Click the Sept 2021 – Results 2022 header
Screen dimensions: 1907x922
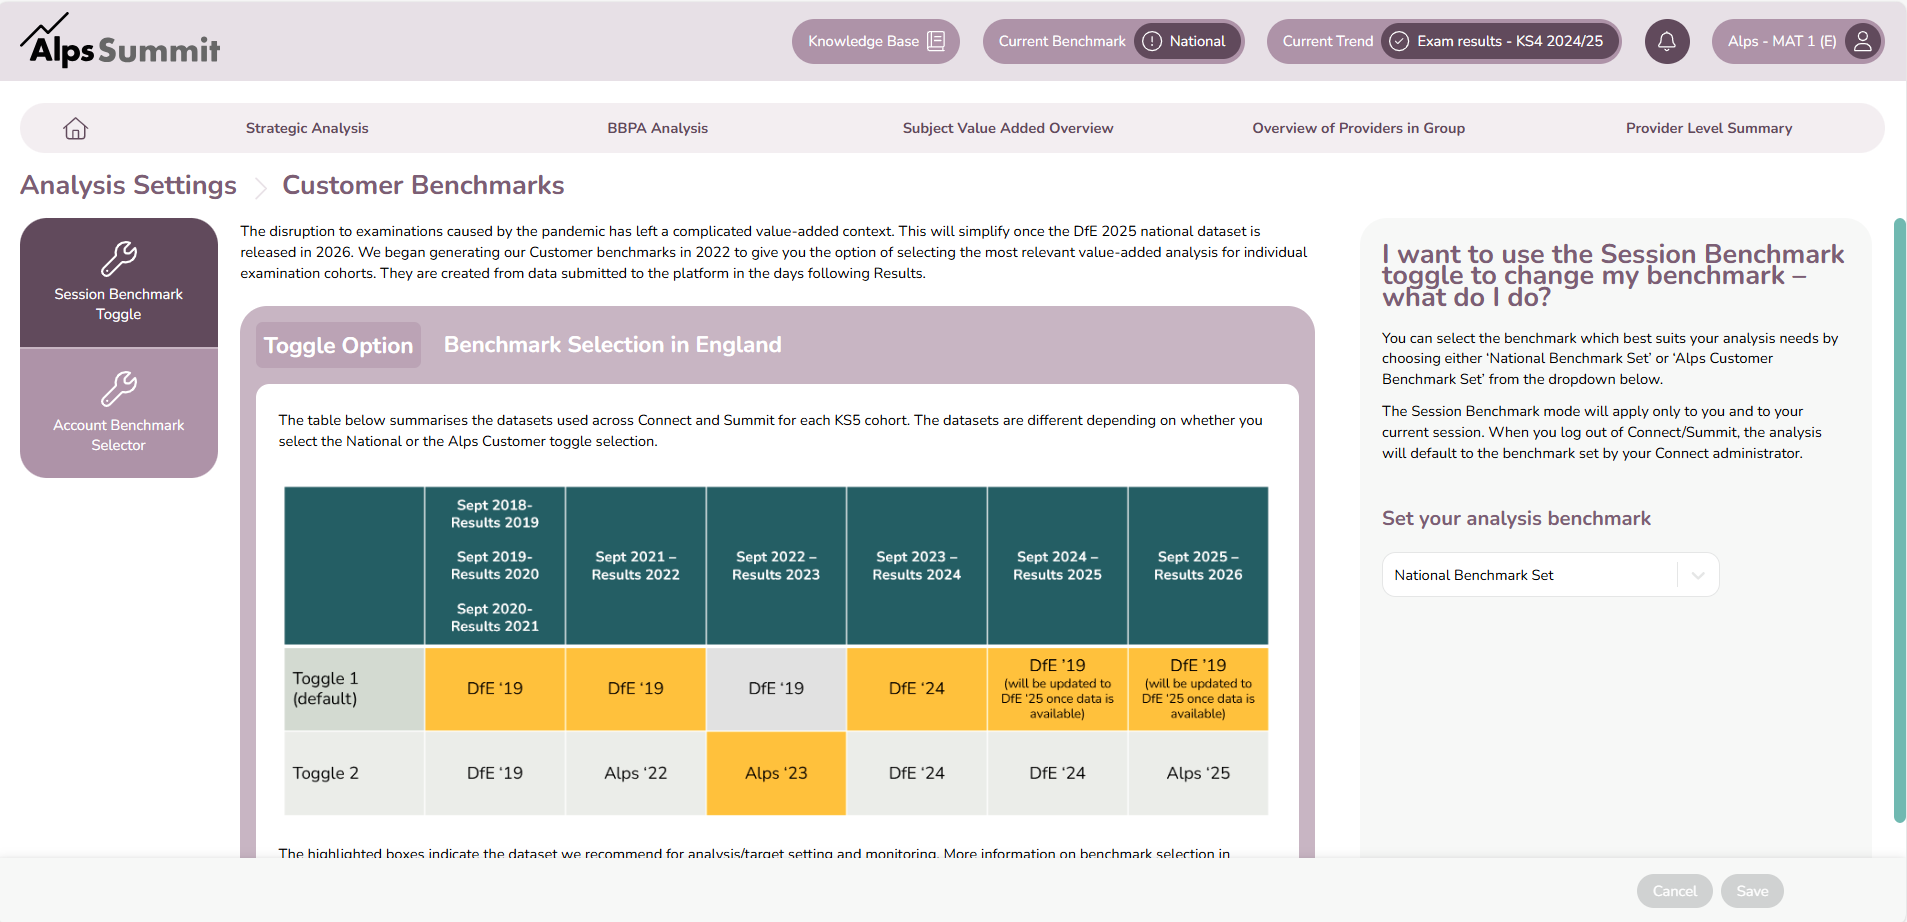click(x=635, y=566)
